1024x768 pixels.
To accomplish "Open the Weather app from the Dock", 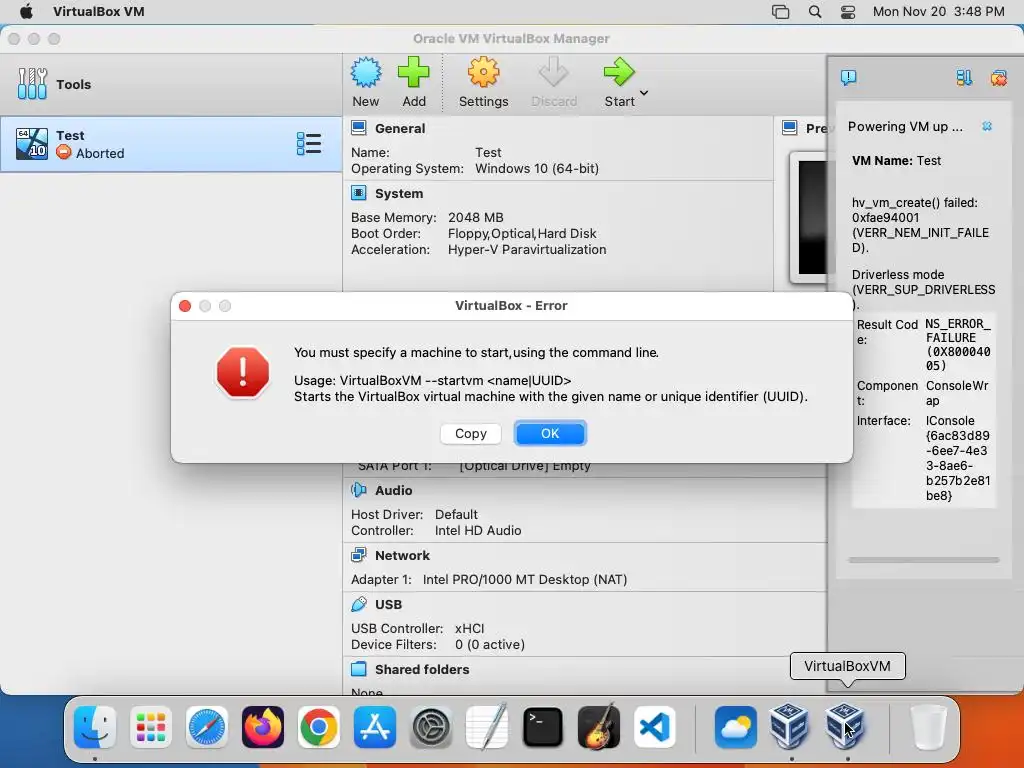I will click(x=736, y=727).
